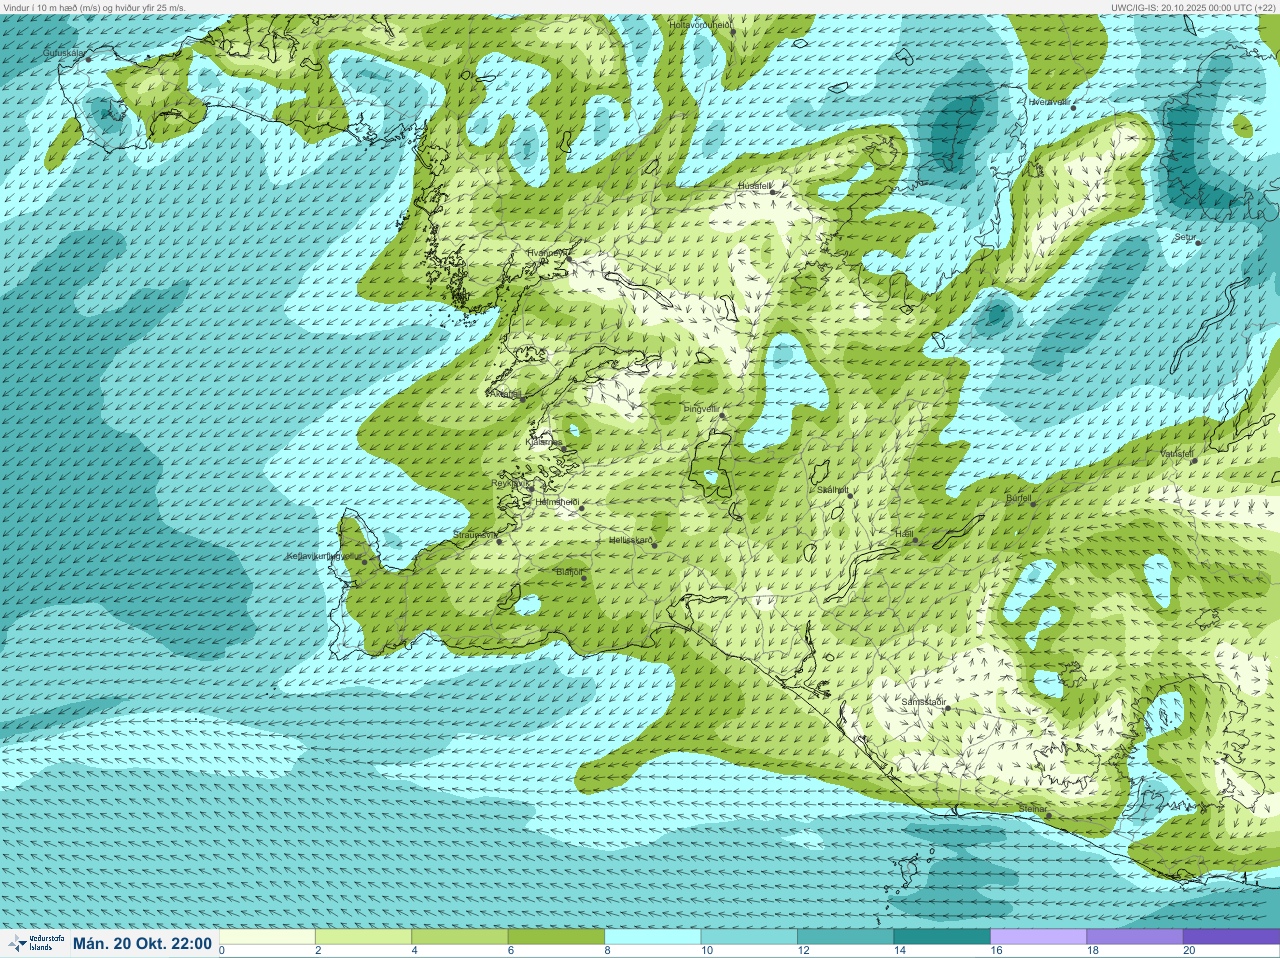Click the Mán. 20 Okt. 22:00 timestamp

[142, 943]
